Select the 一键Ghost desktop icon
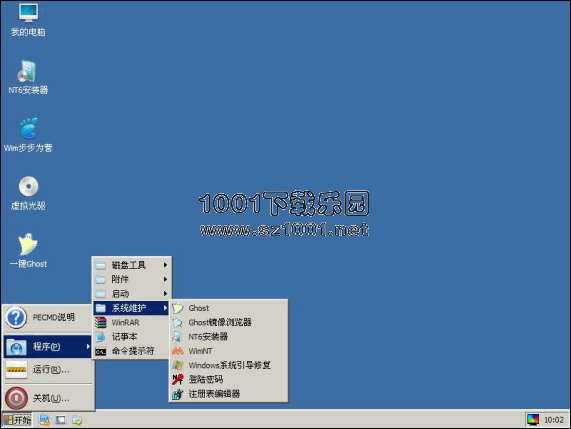The image size is (571, 429). tap(28, 251)
